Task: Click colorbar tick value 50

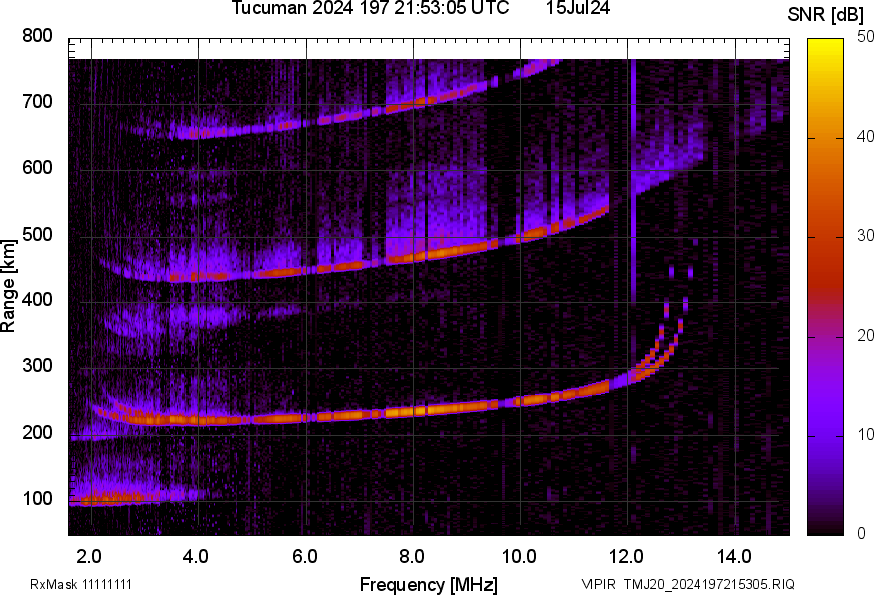Action: (866, 37)
